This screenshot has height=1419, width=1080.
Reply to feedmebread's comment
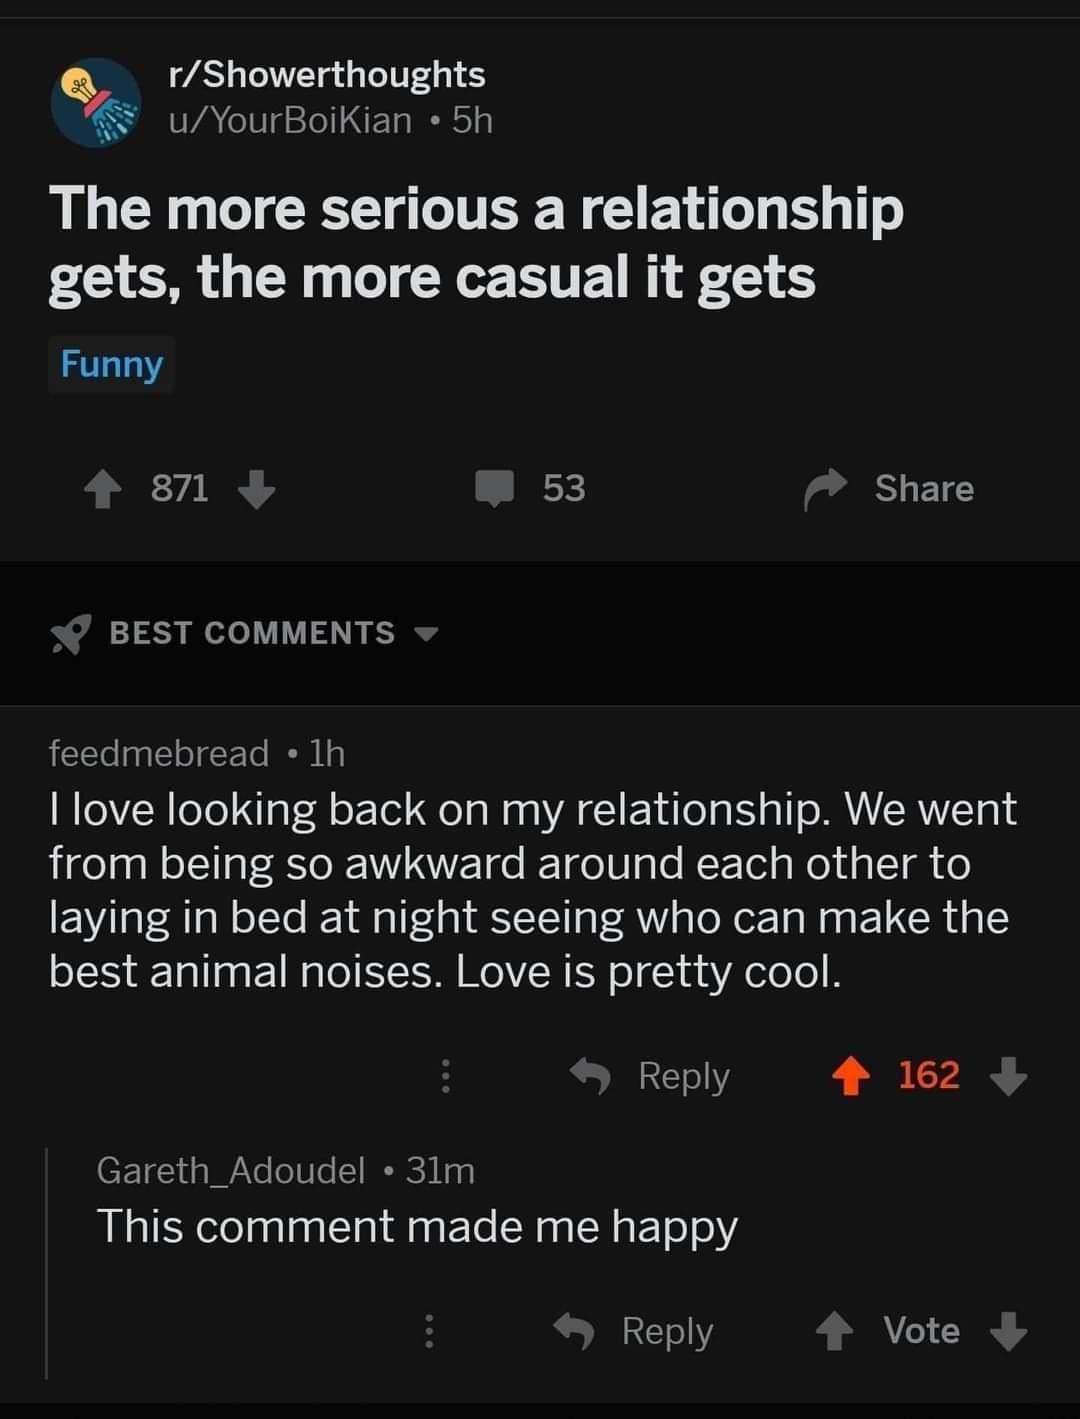[x=651, y=1077]
